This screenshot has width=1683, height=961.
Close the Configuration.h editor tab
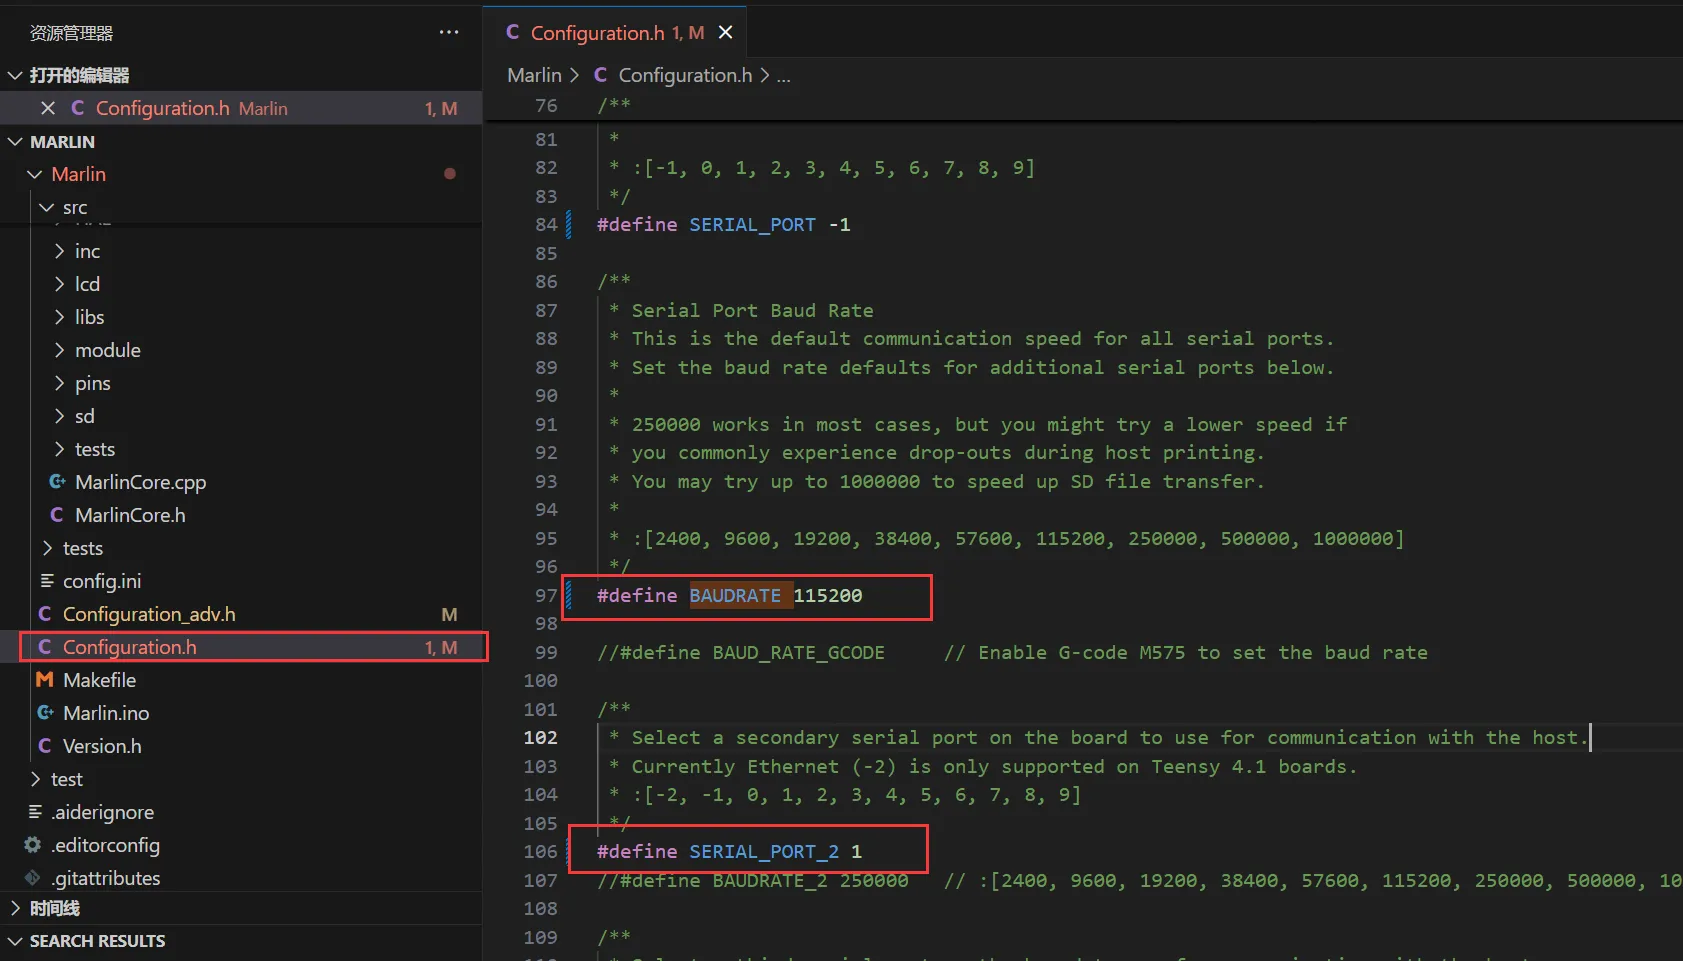[726, 33]
